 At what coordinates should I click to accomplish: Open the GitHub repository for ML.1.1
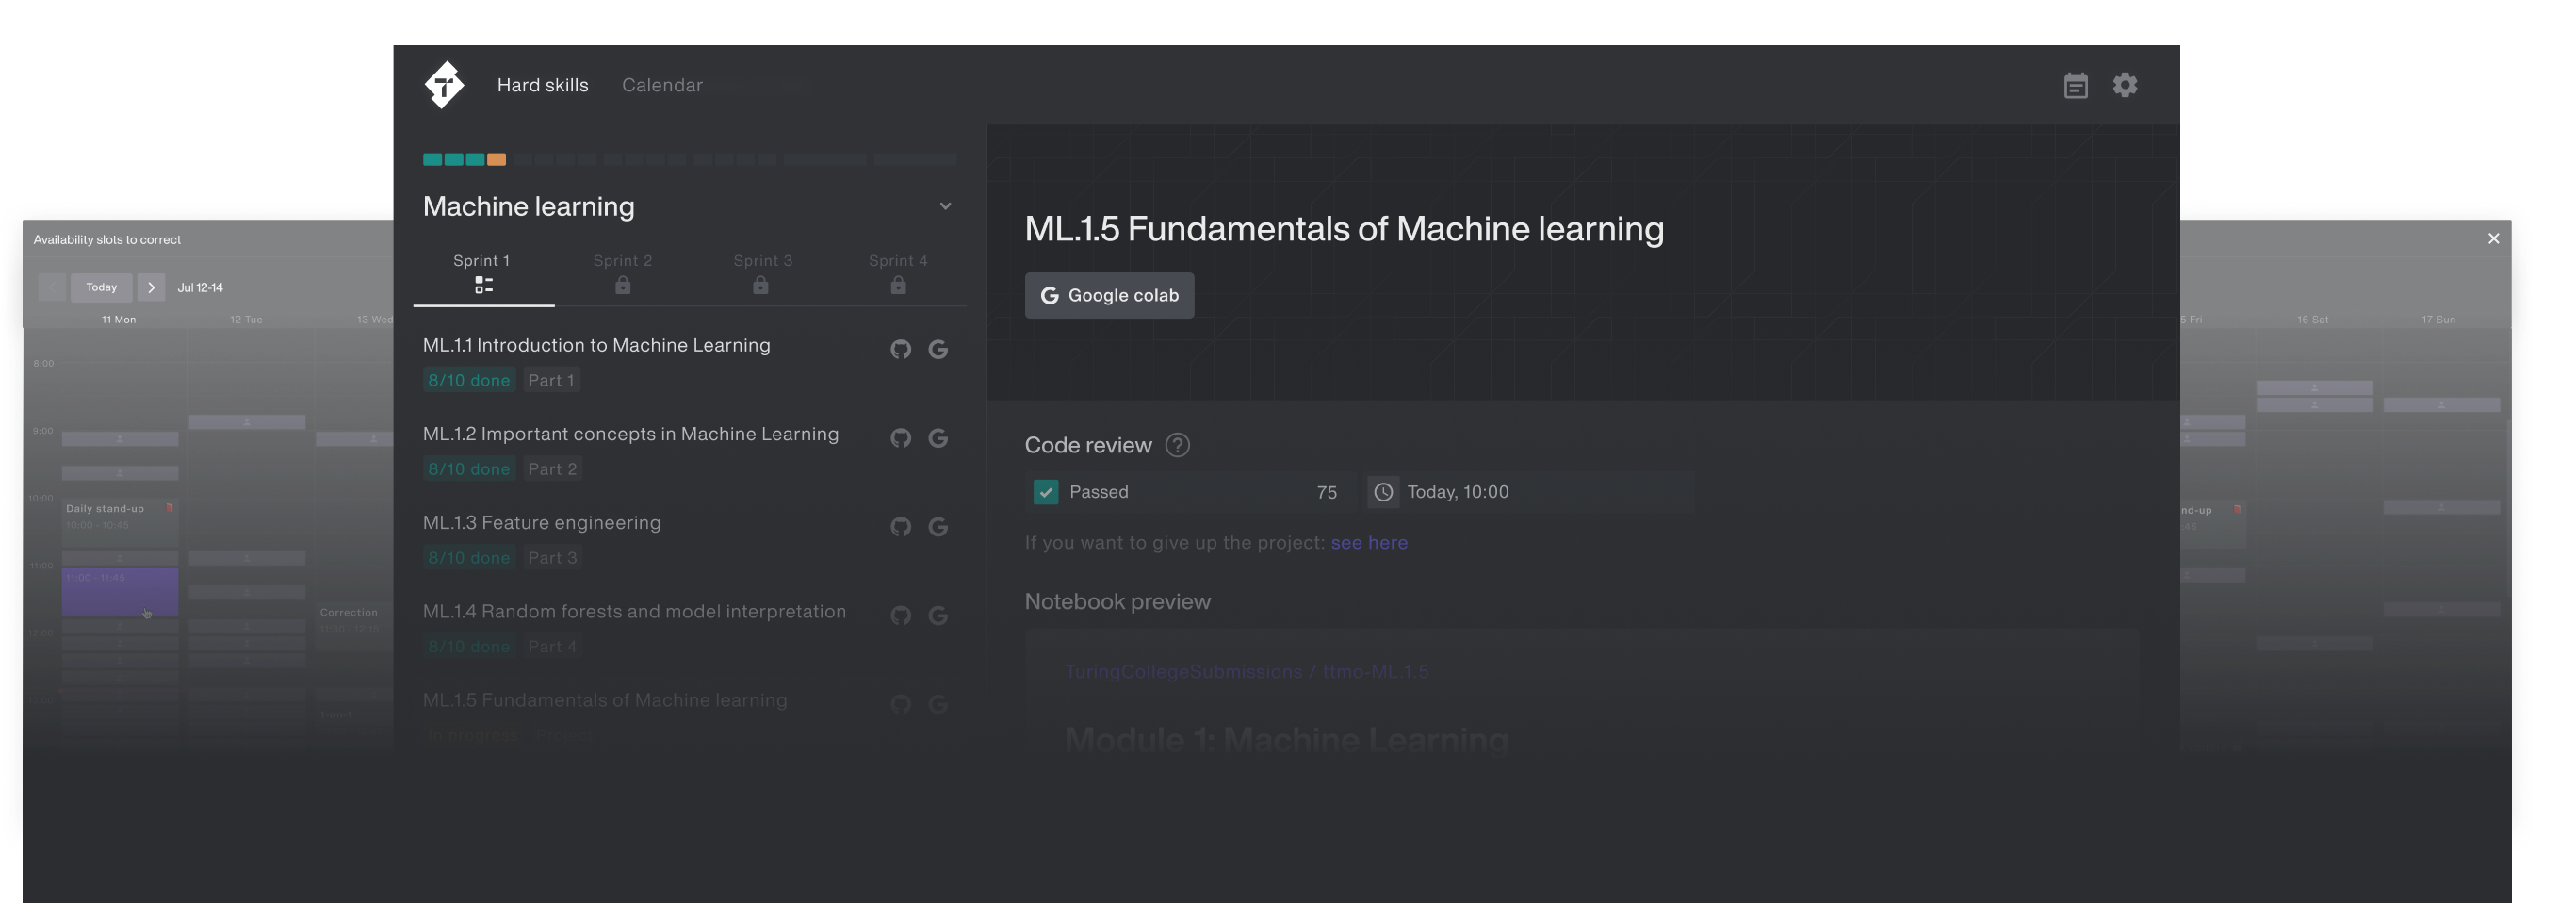[x=901, y=349]
